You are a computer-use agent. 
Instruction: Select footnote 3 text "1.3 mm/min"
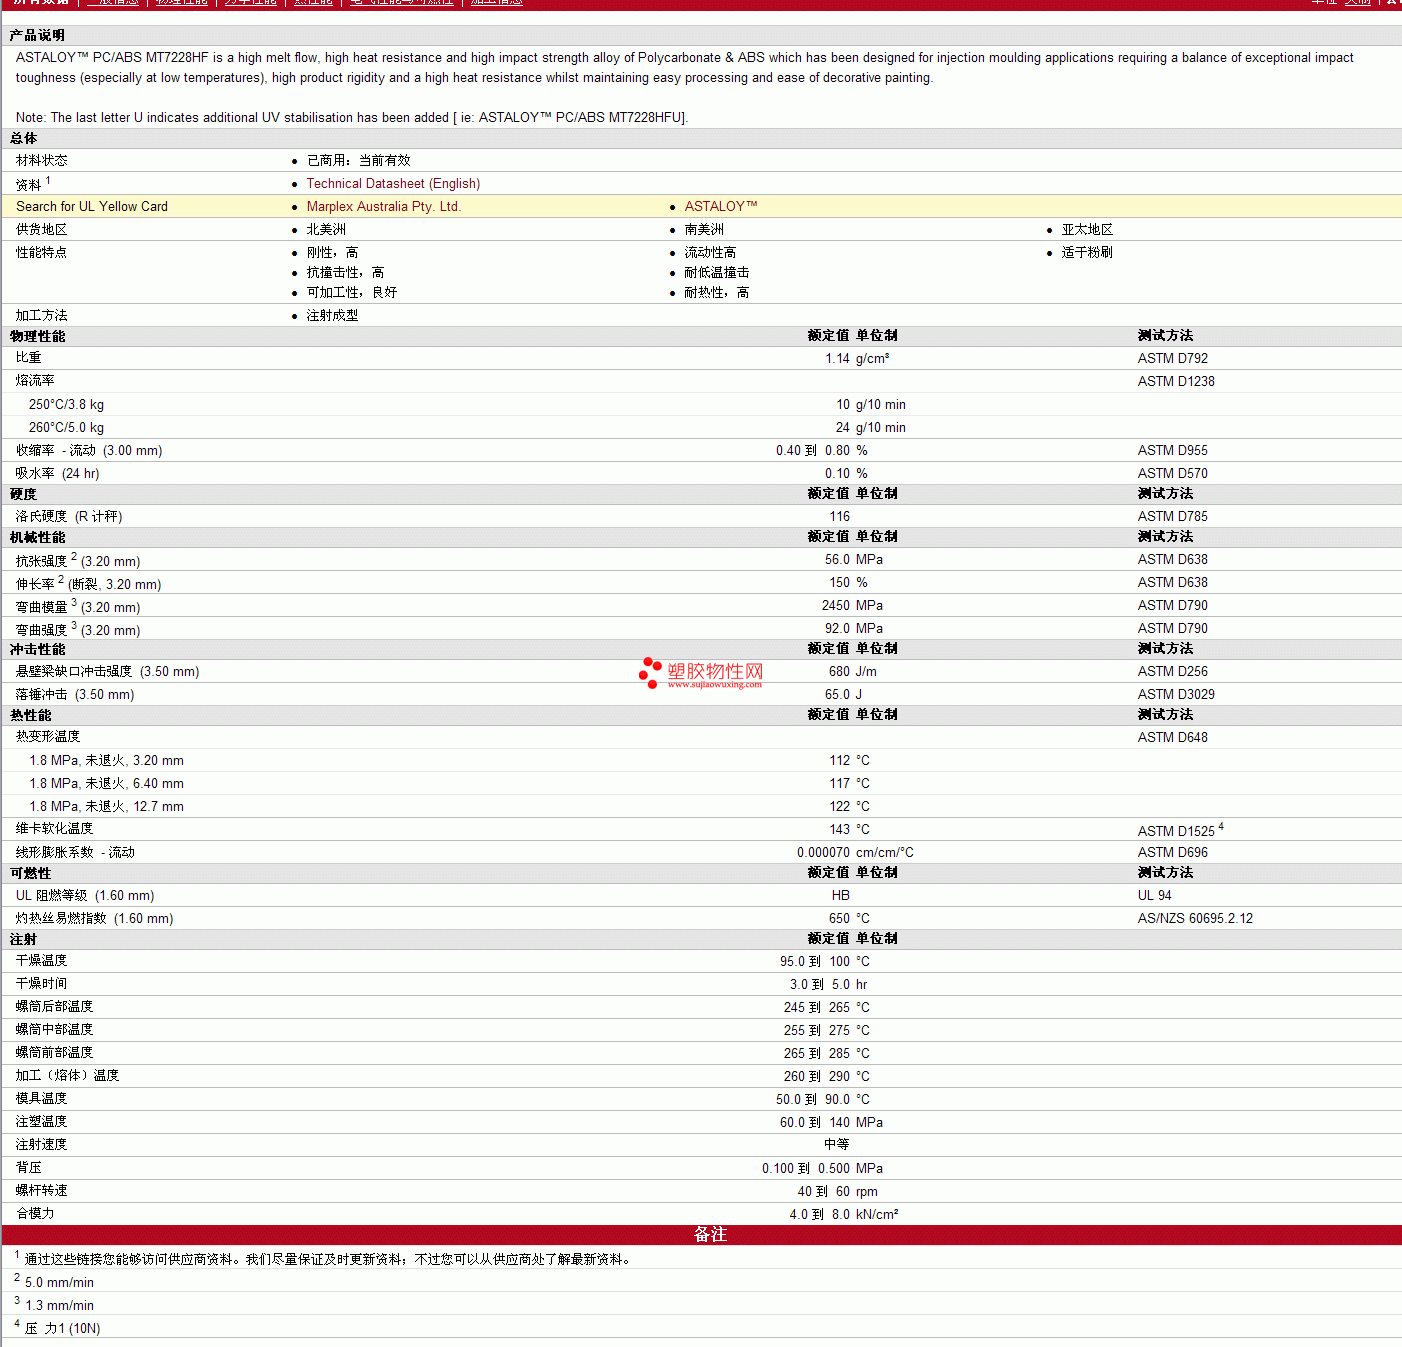[60, 1306]
